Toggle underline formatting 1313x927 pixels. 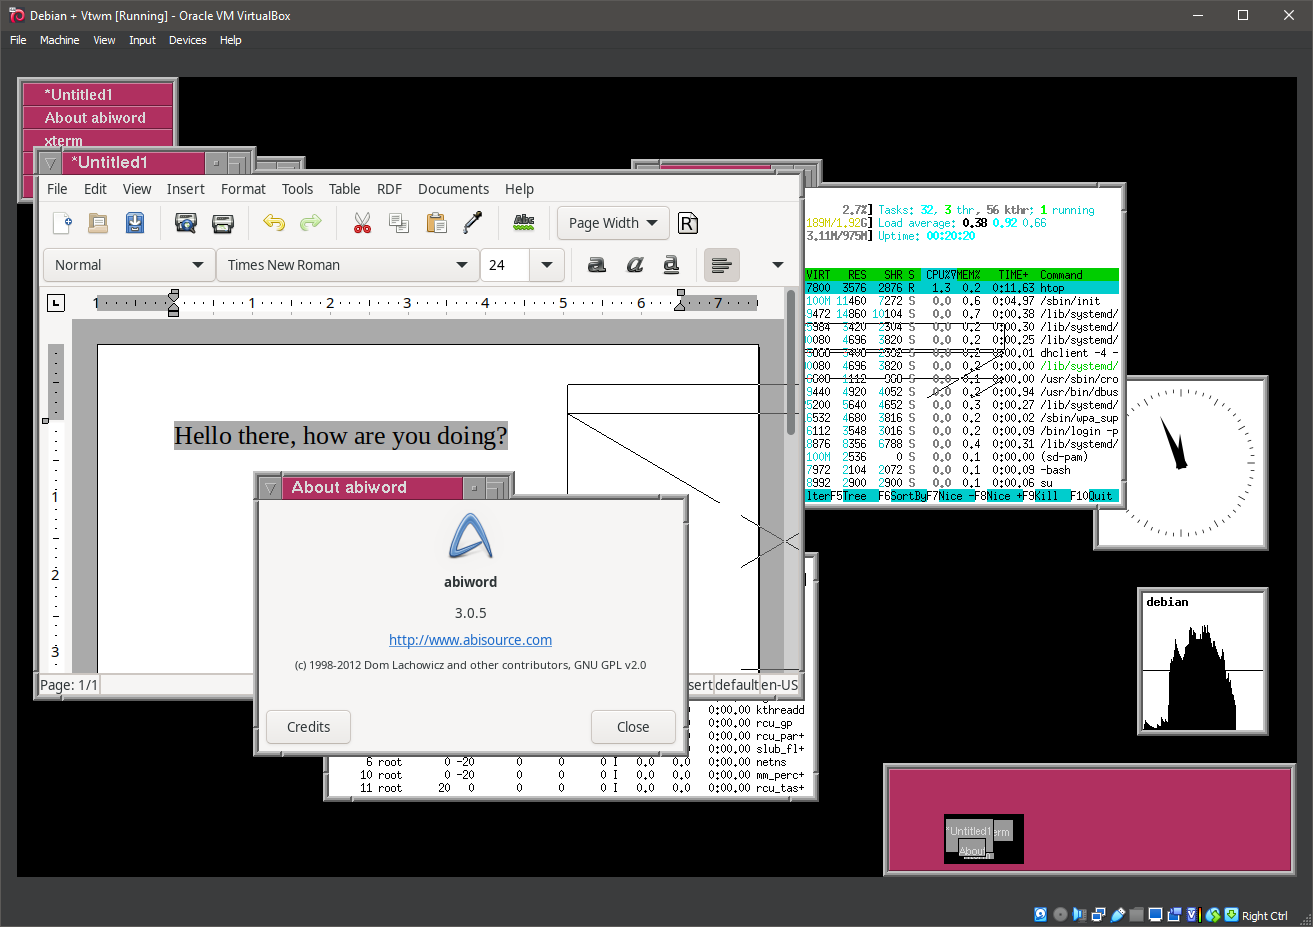click(x=671, y=265)
